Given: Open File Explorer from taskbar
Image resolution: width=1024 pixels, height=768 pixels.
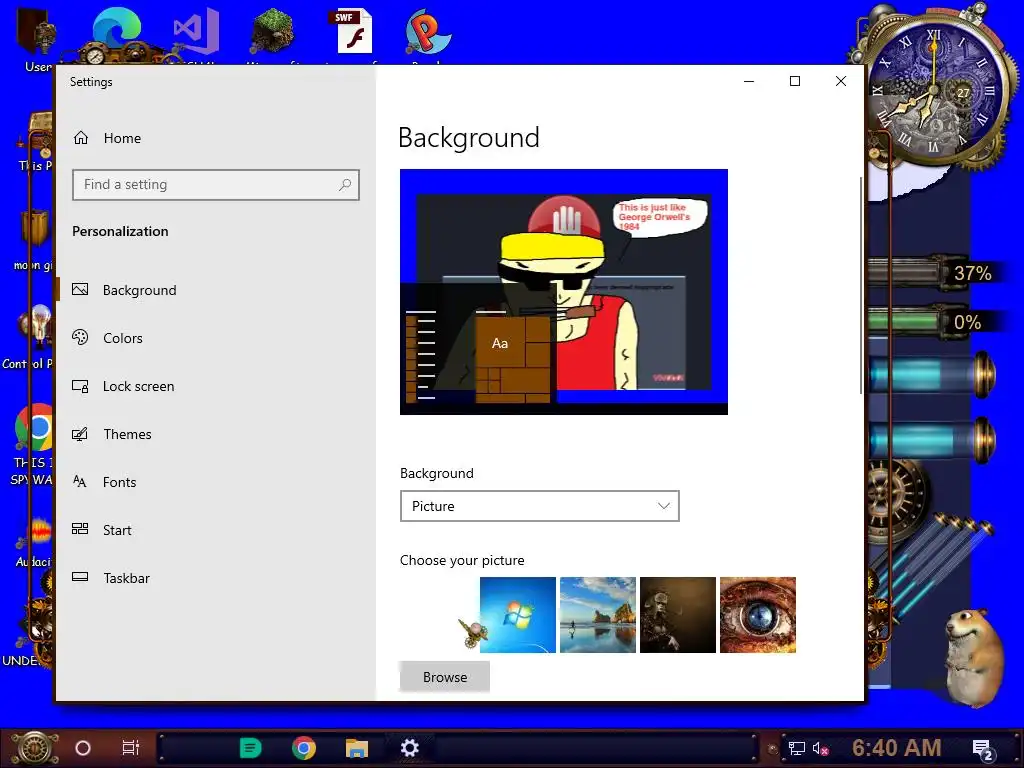Looking at the screenshot, I should point(357,748).
